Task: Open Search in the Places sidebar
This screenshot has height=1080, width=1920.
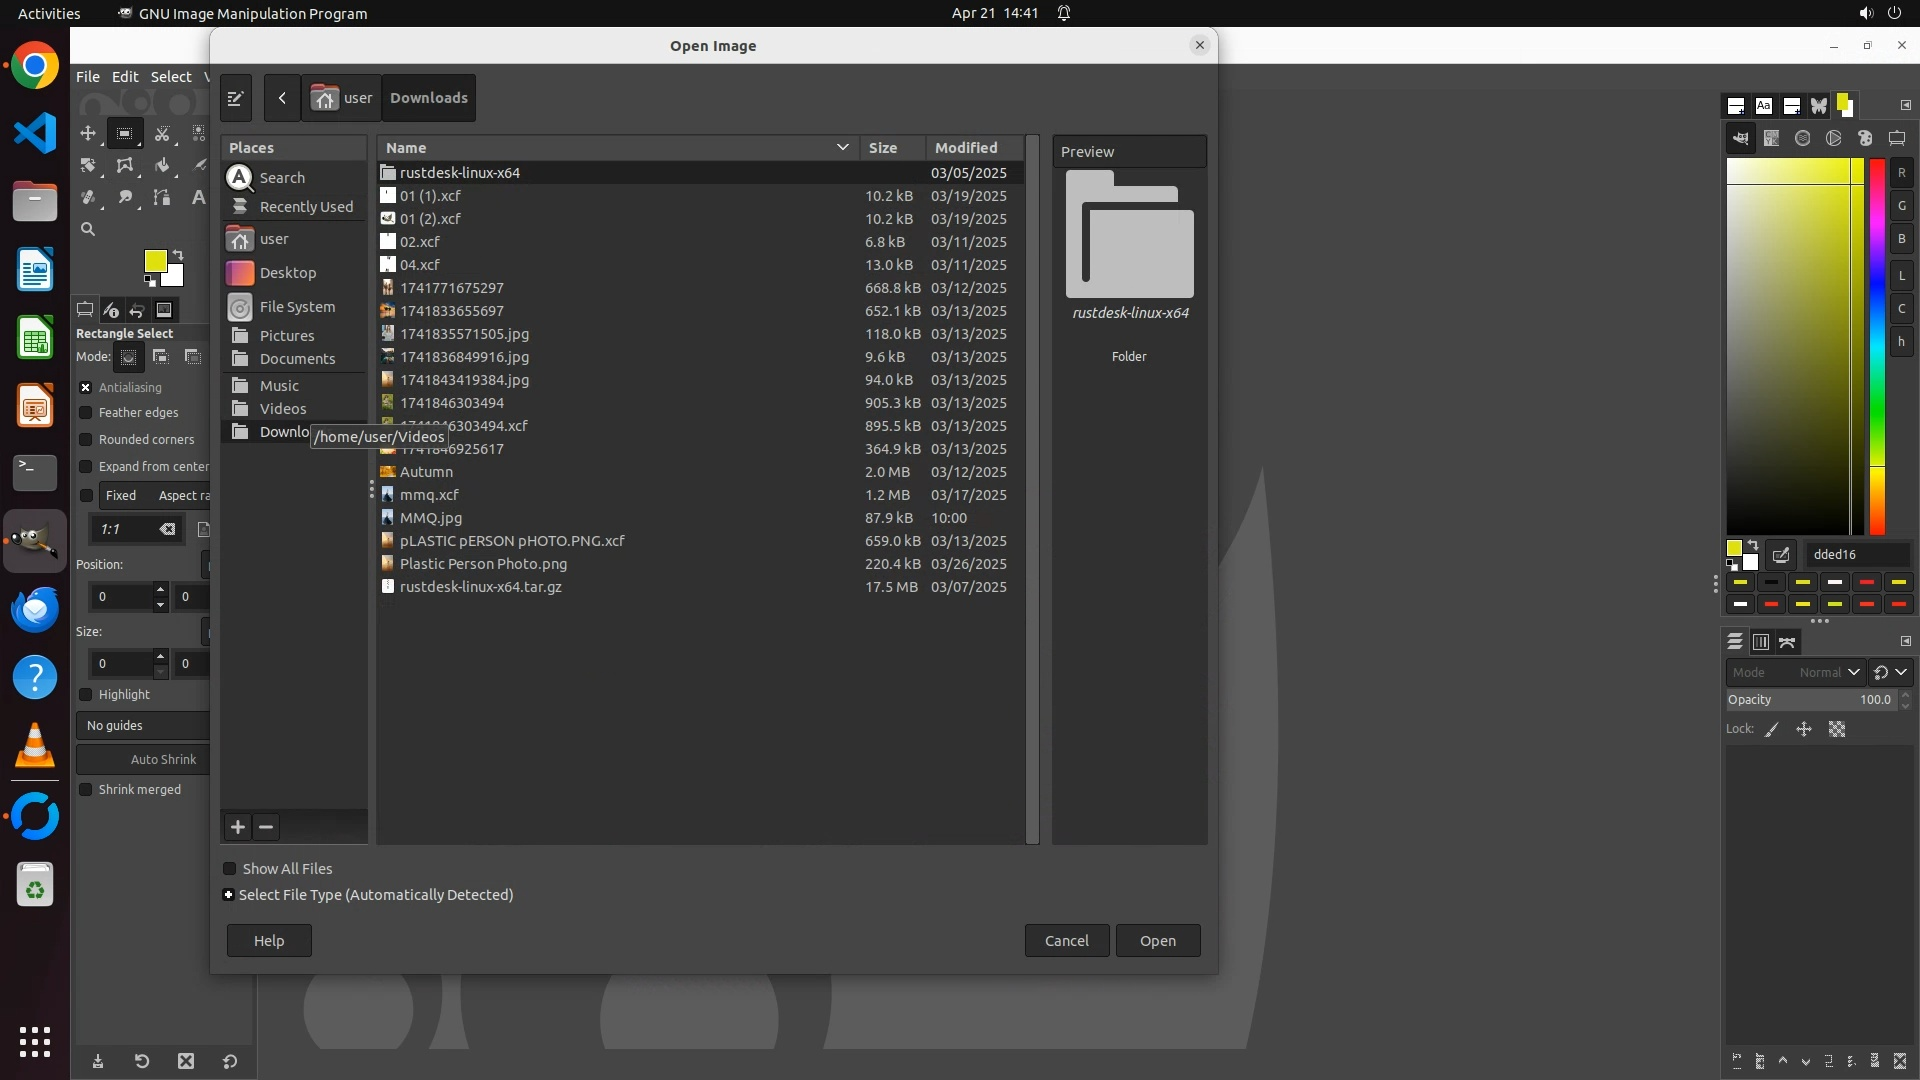Action: coord(282,178)
